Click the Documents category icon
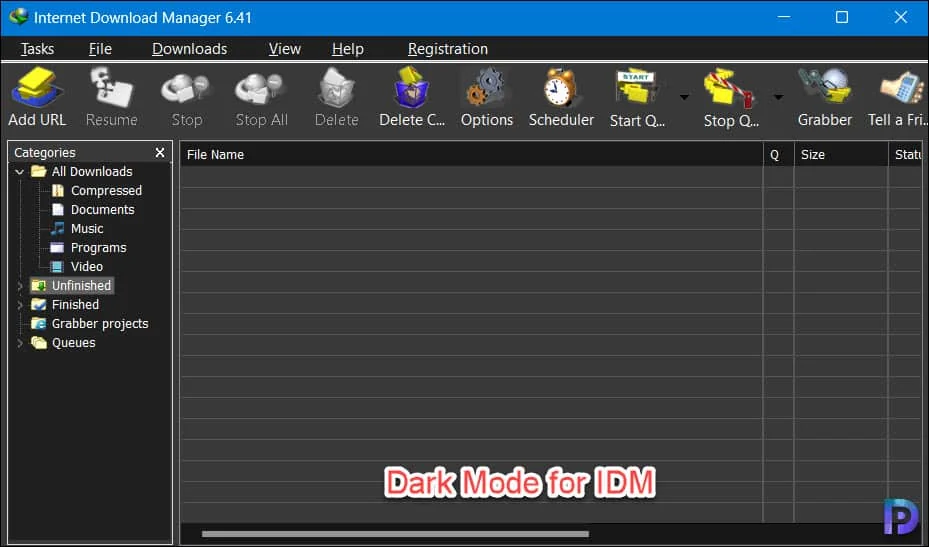Screen dimensions: 929x547 57,209
